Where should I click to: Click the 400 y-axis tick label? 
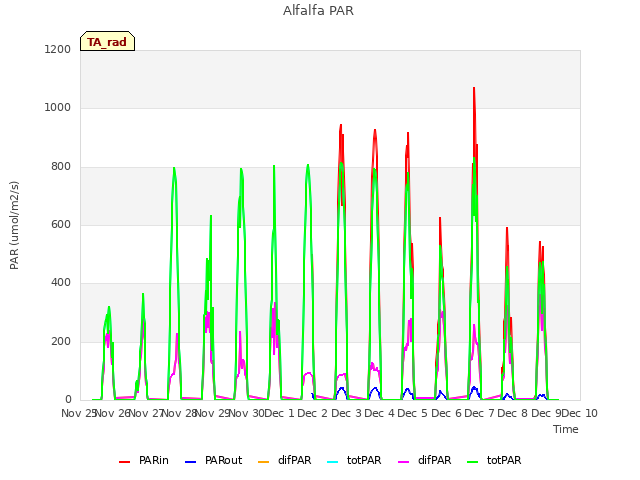(x=61, y=283)
